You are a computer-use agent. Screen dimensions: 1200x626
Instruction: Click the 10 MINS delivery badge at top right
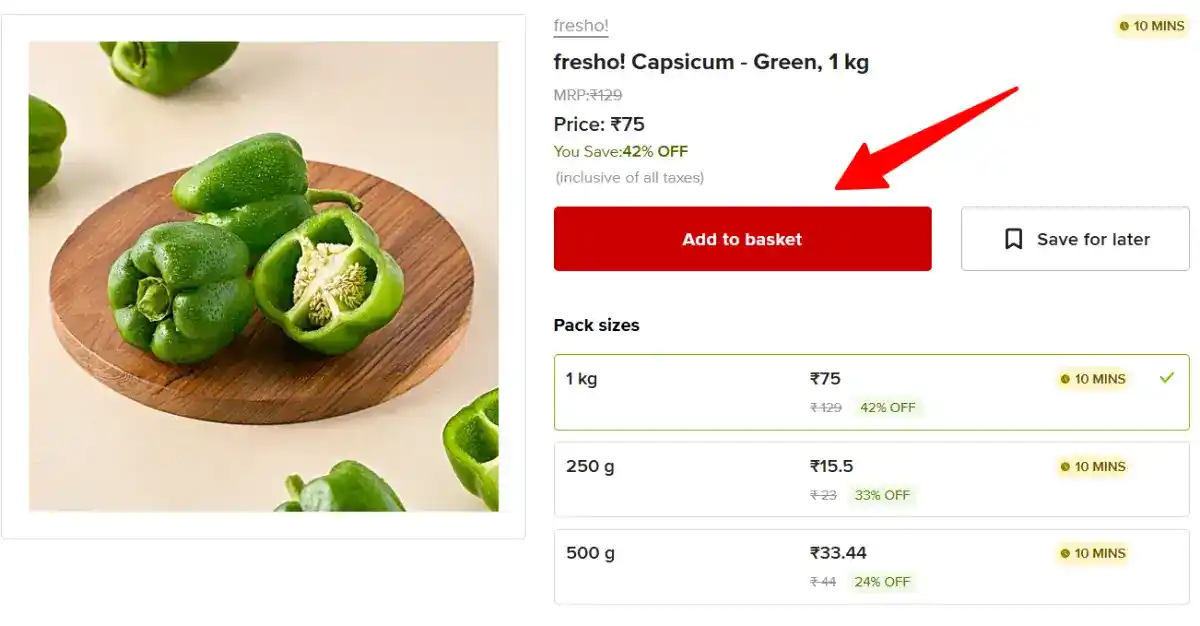click(x=1152, y=27)
